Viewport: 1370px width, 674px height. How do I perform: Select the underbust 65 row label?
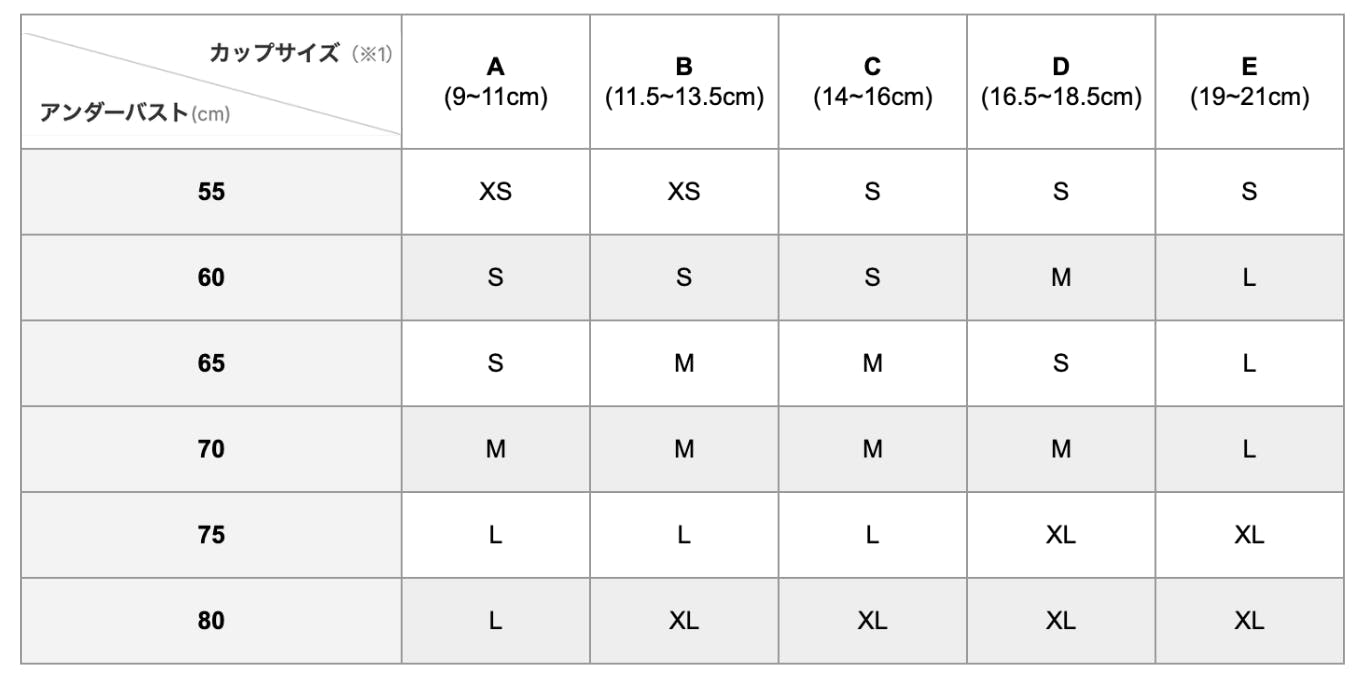coord(211,363)
